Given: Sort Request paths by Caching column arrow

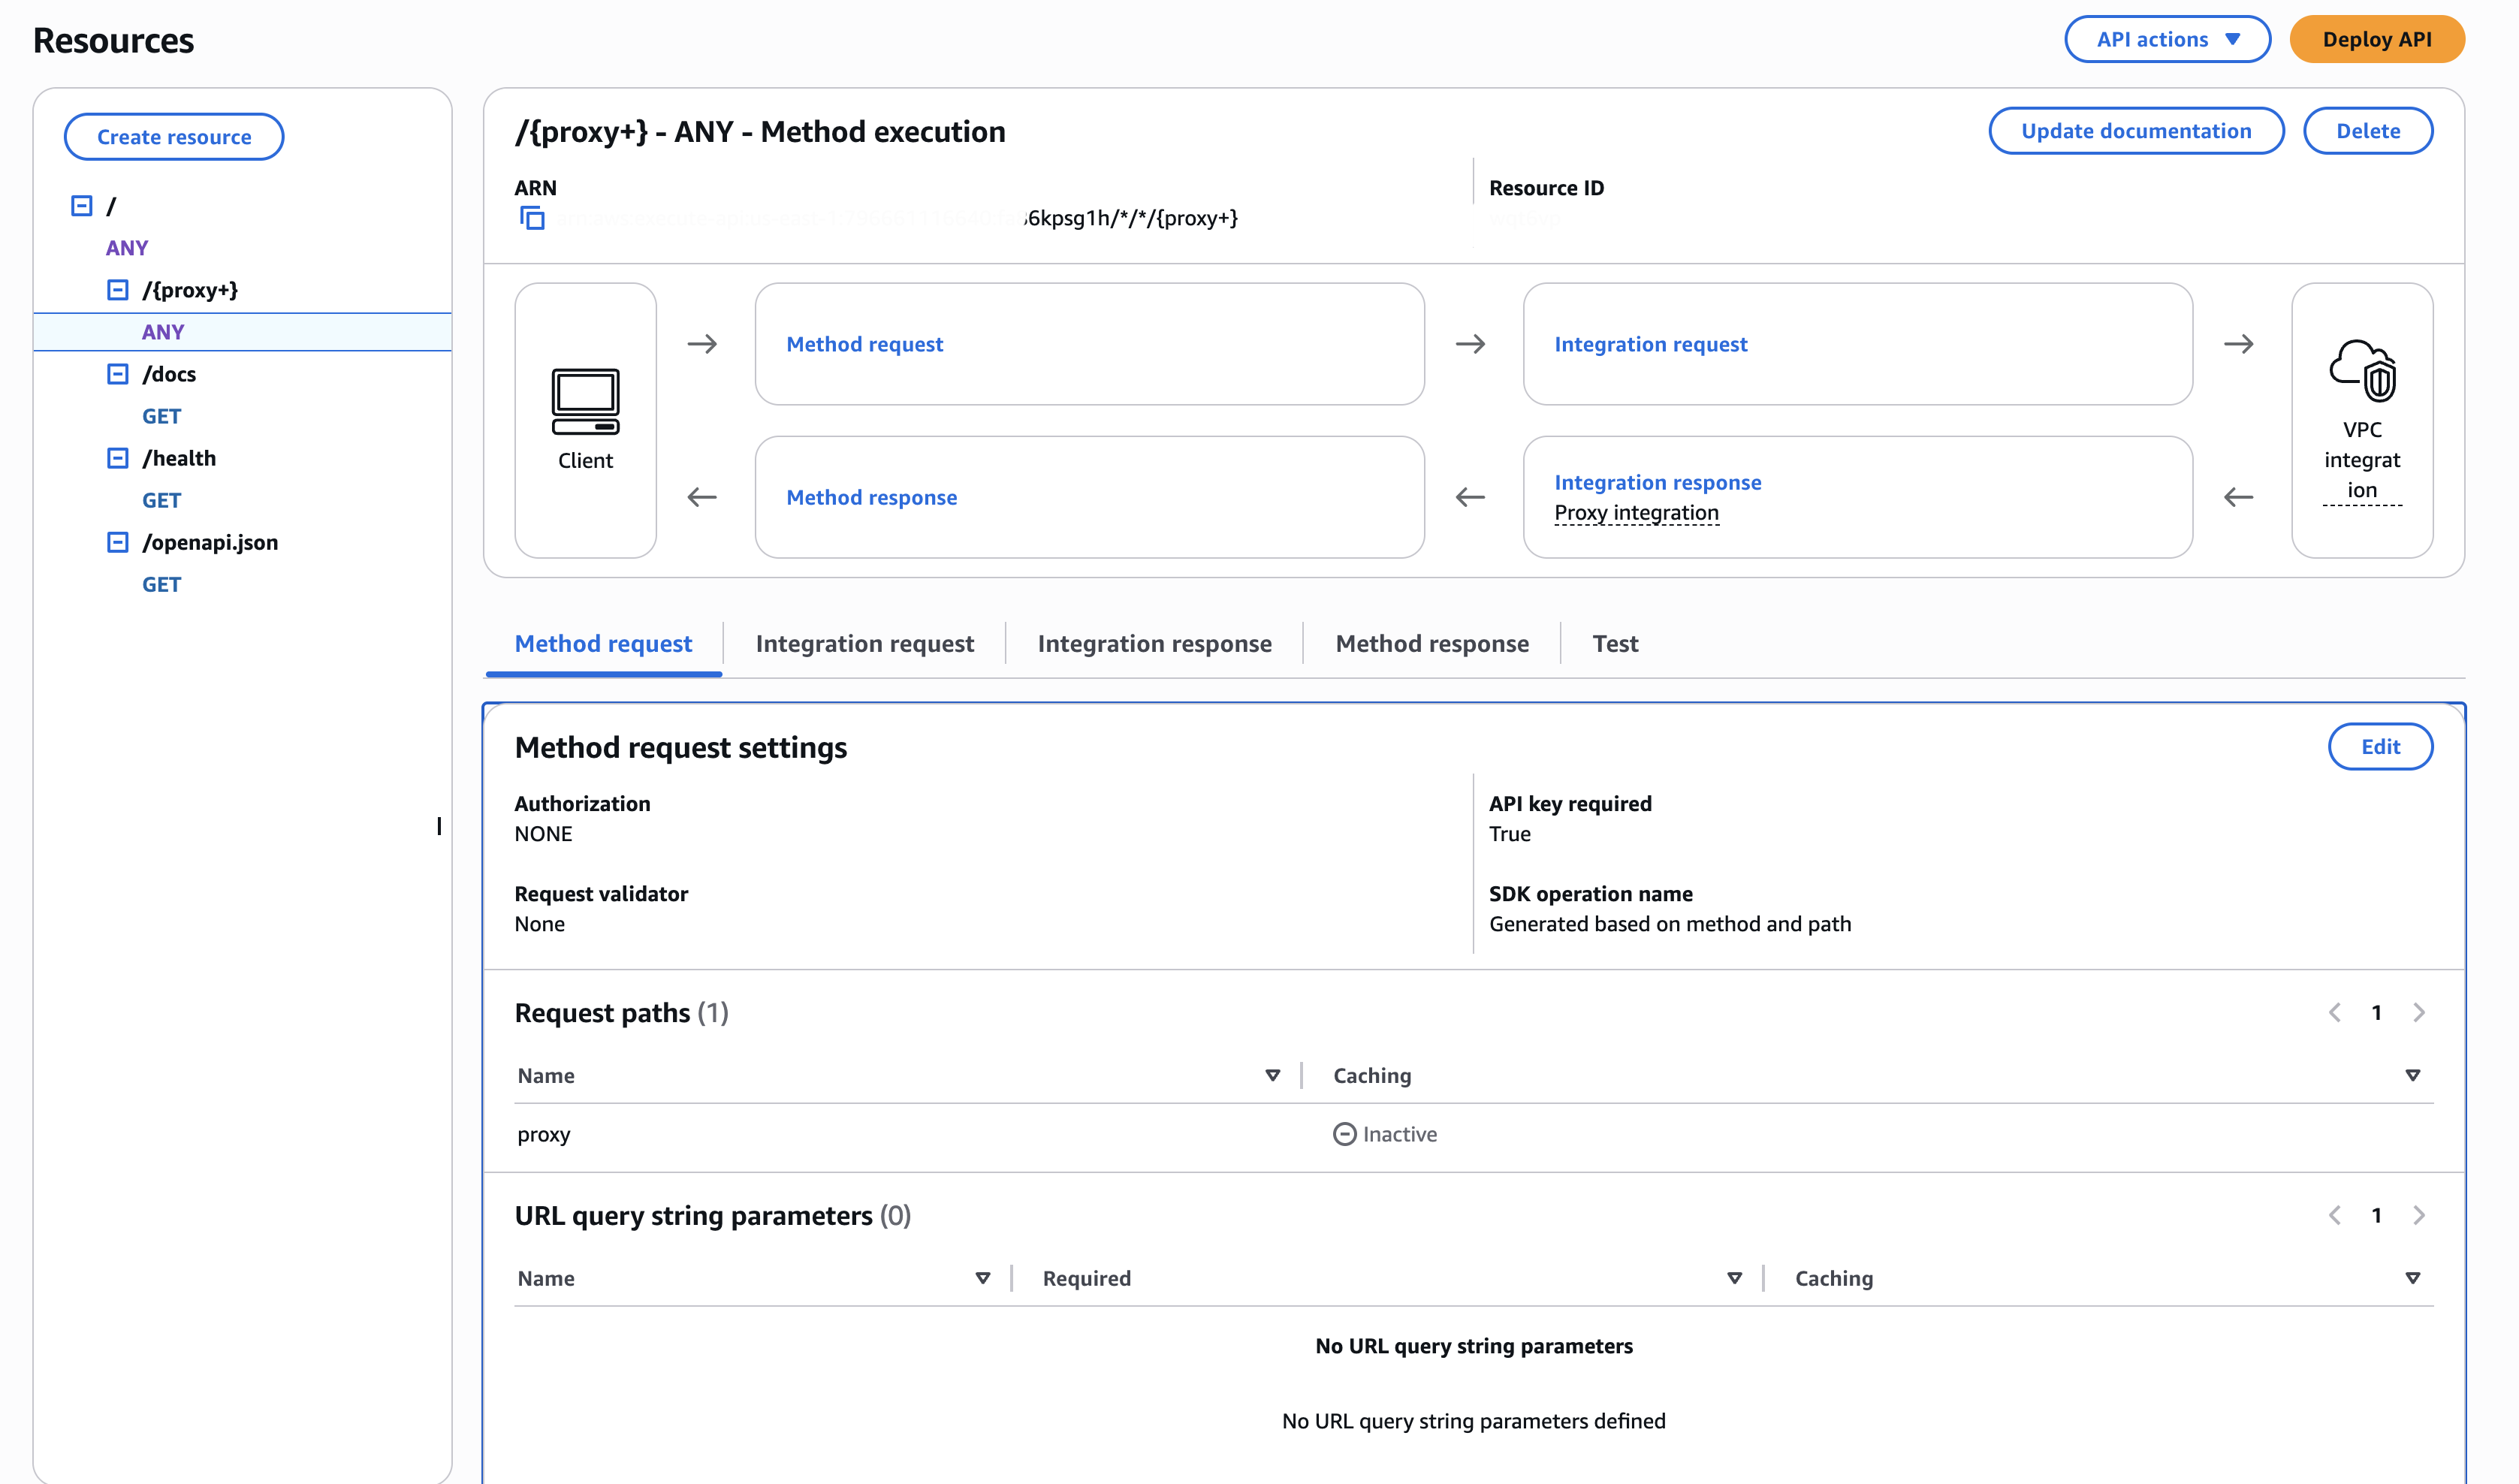Looking at the screenshot, I should [2412, 1076].
